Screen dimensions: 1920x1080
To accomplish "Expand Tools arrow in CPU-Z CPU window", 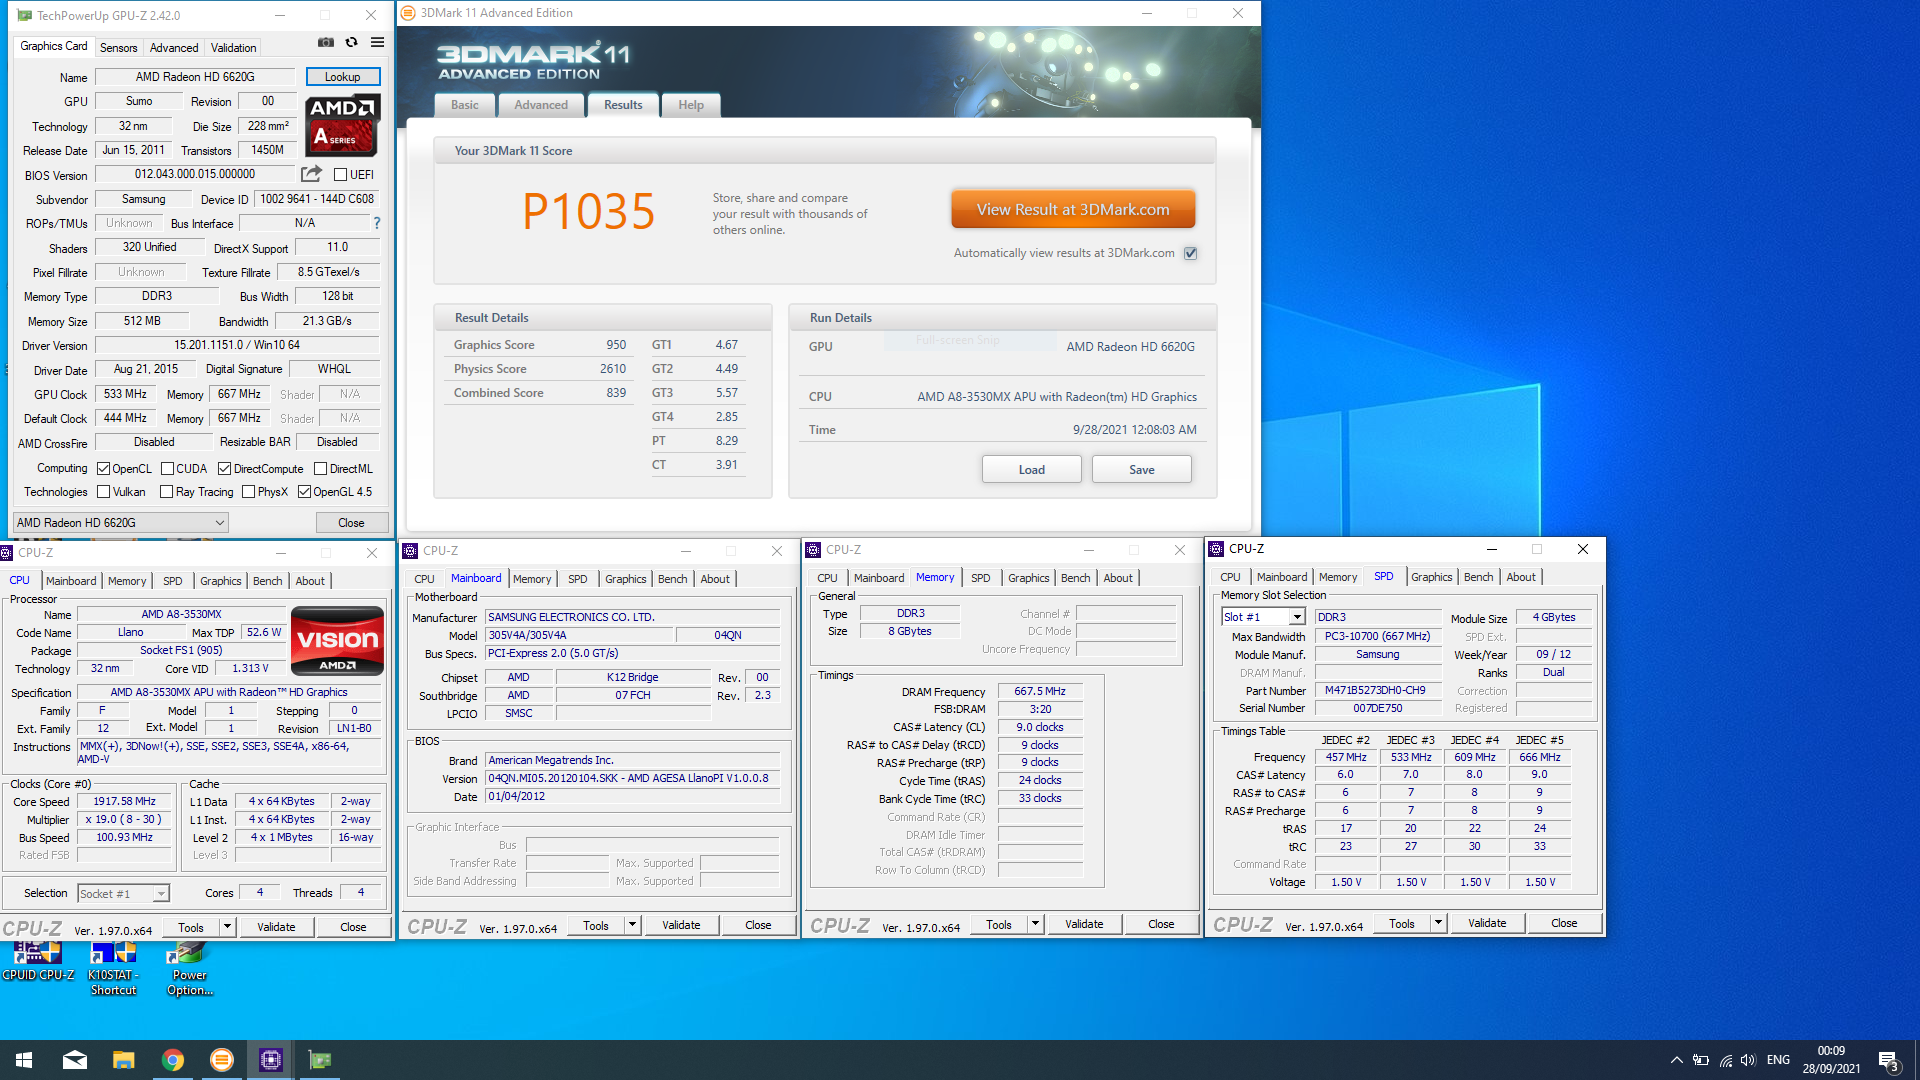I will pyautogui.click(x=227, y=927).
